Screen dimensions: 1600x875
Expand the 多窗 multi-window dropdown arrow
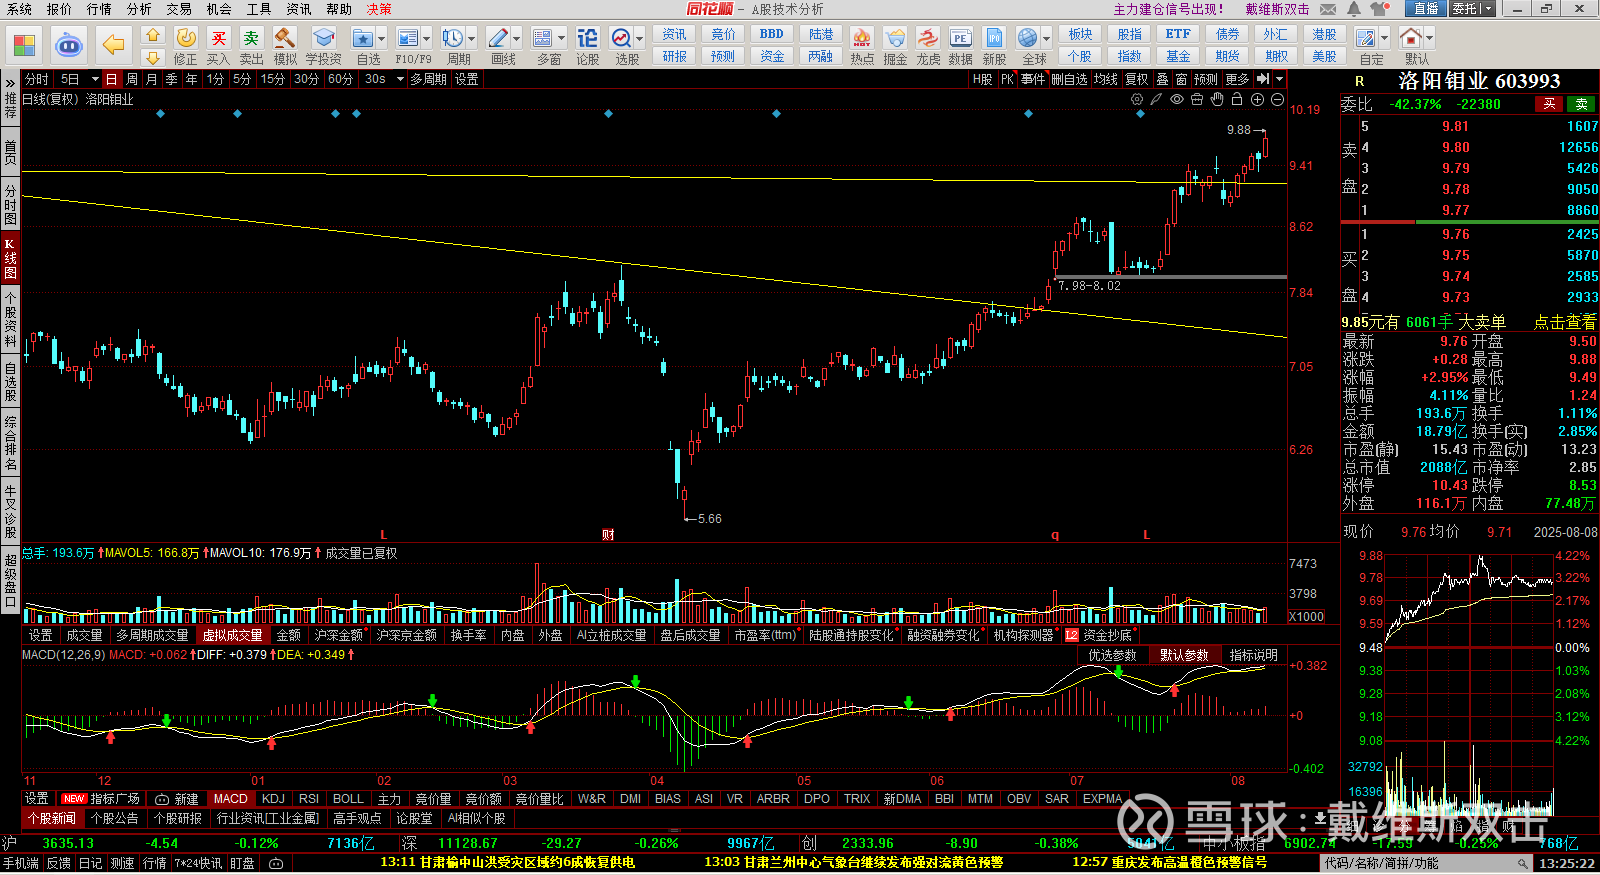pos(562,39)
